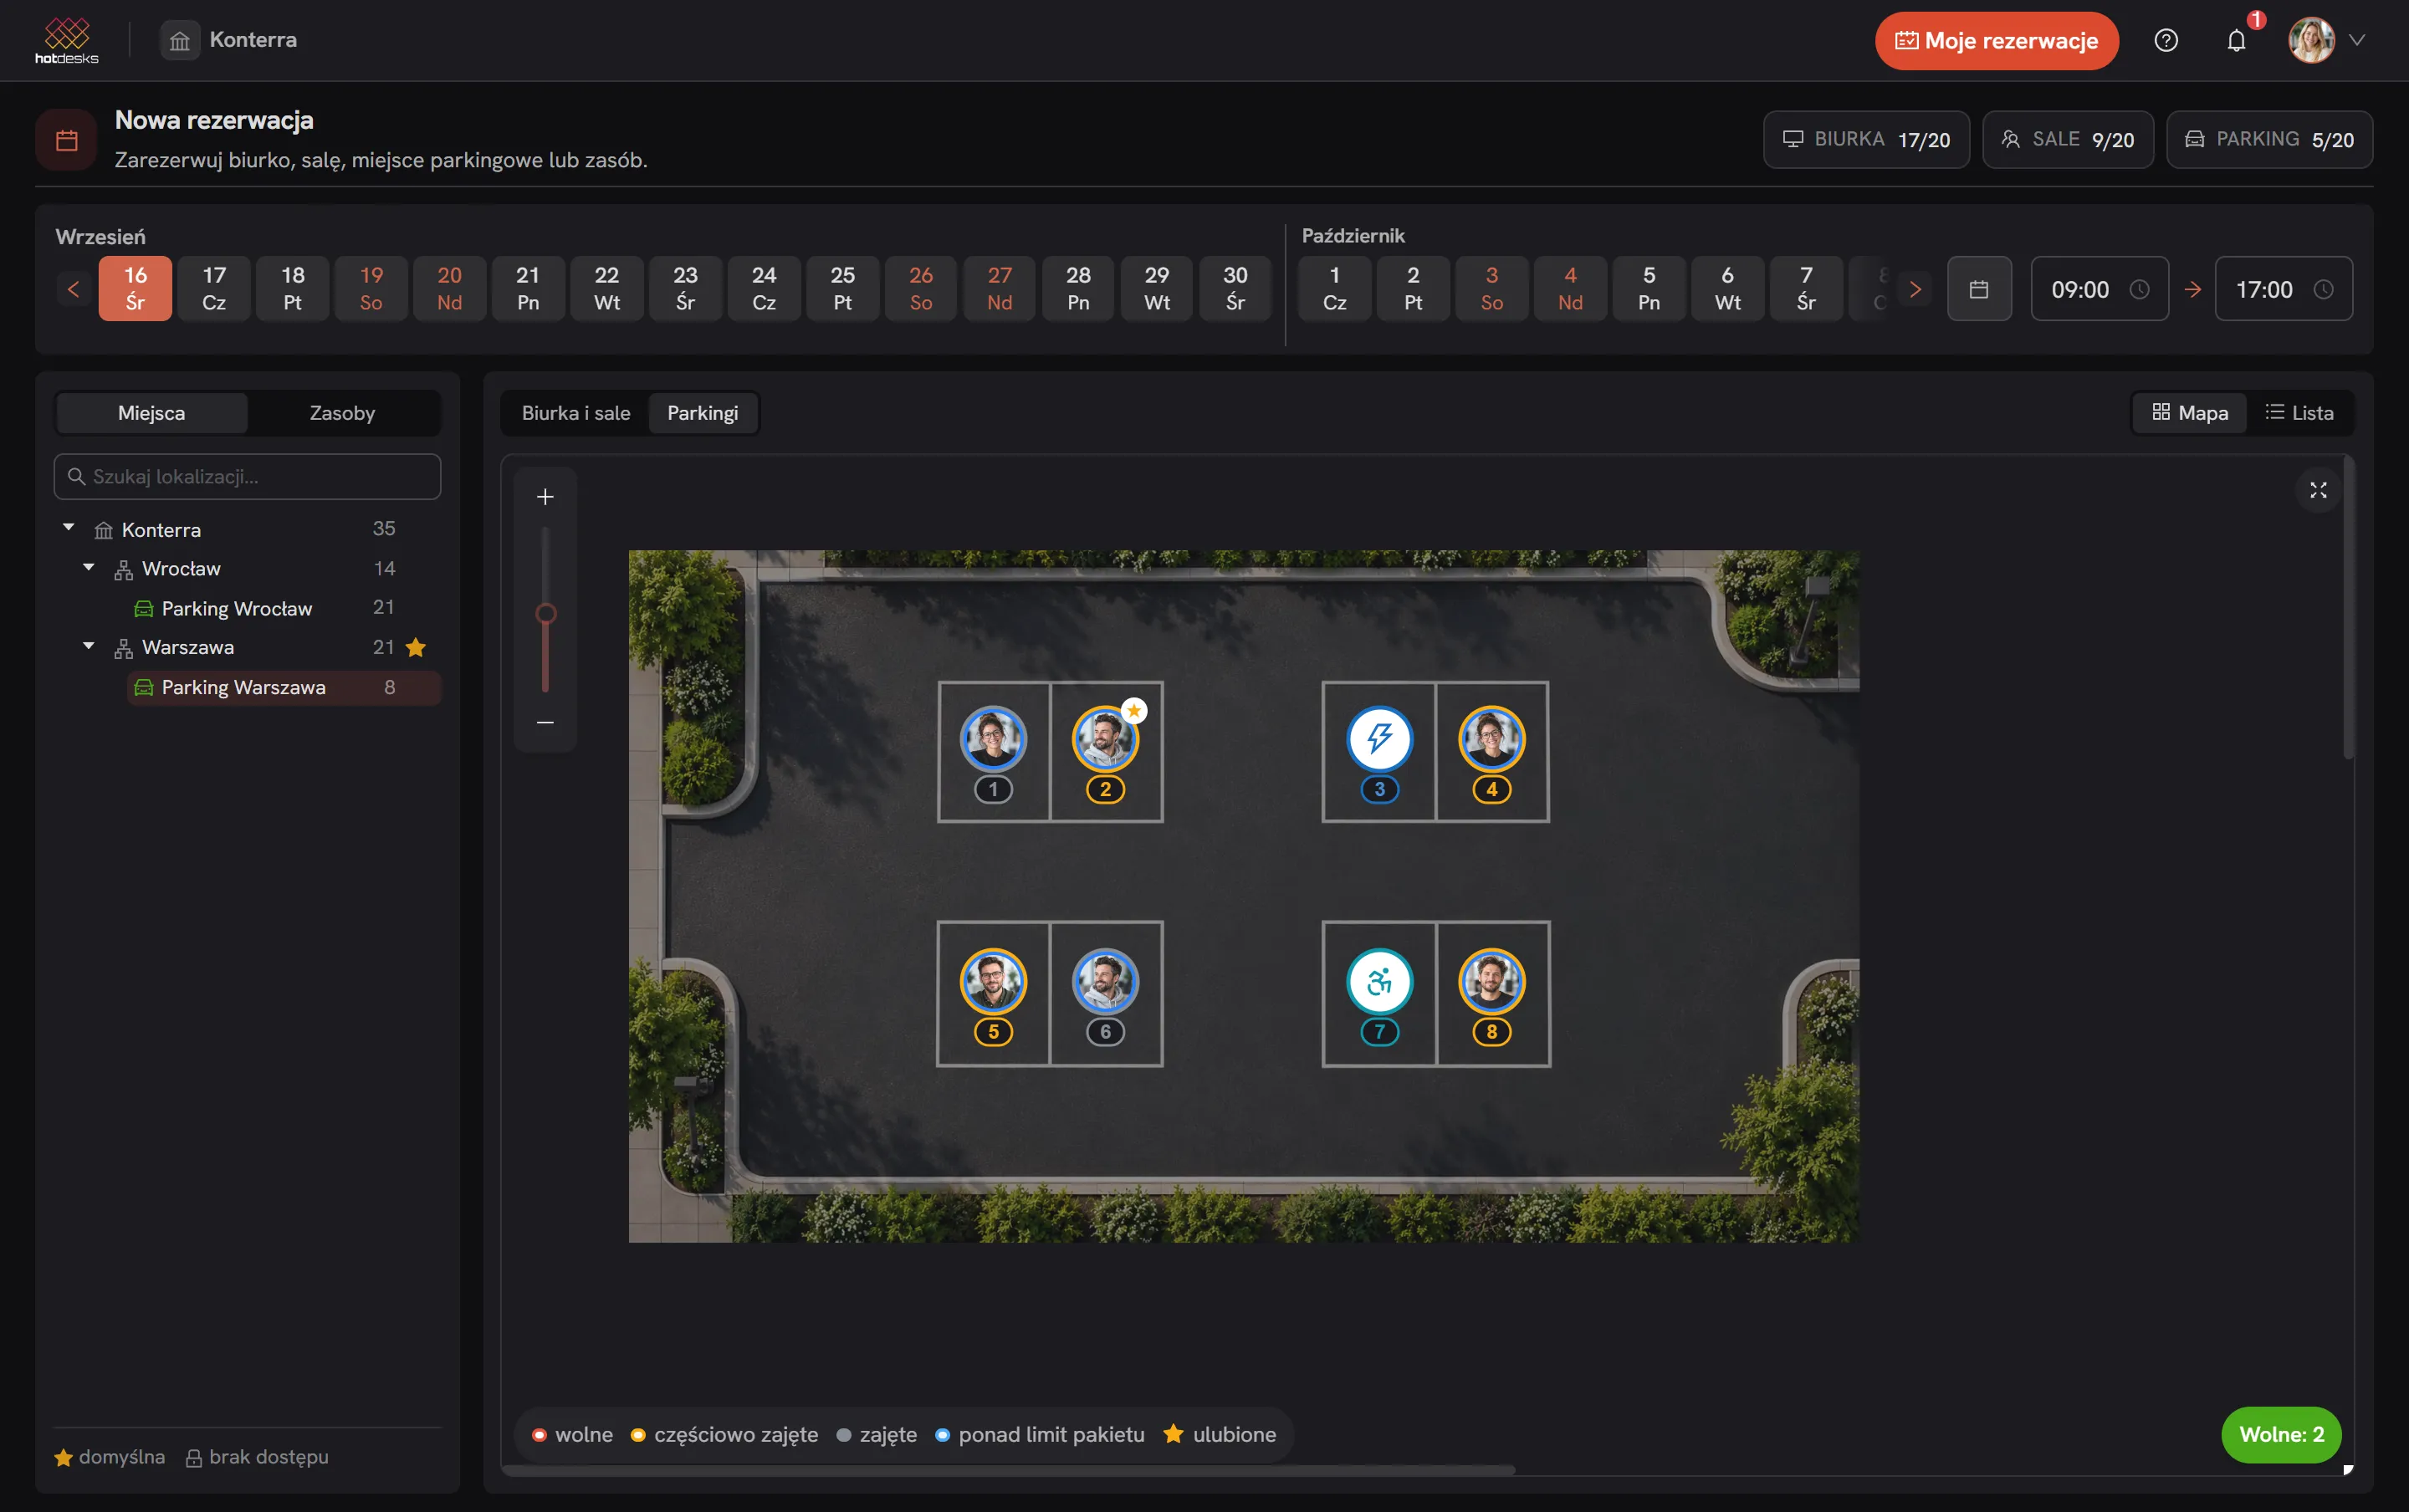Collapse the Wrocław tree node
2409x1512 pixels.
(89, 567)
